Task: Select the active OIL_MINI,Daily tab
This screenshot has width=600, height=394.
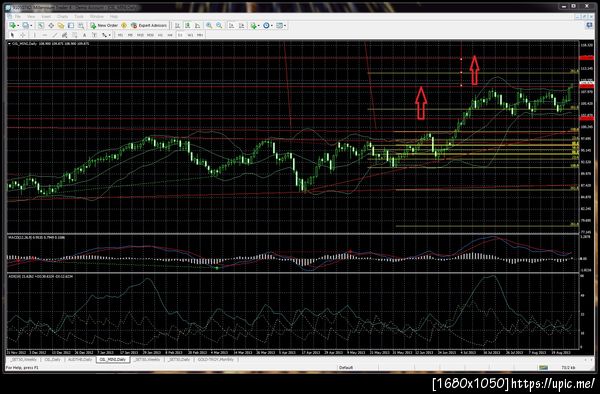Action: (113, 360)
